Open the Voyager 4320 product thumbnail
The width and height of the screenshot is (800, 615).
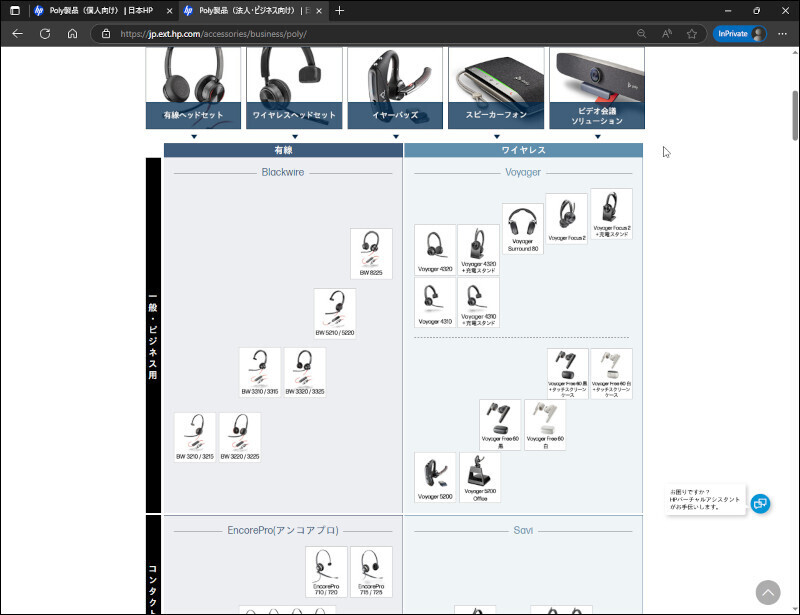tap(435, 250)
